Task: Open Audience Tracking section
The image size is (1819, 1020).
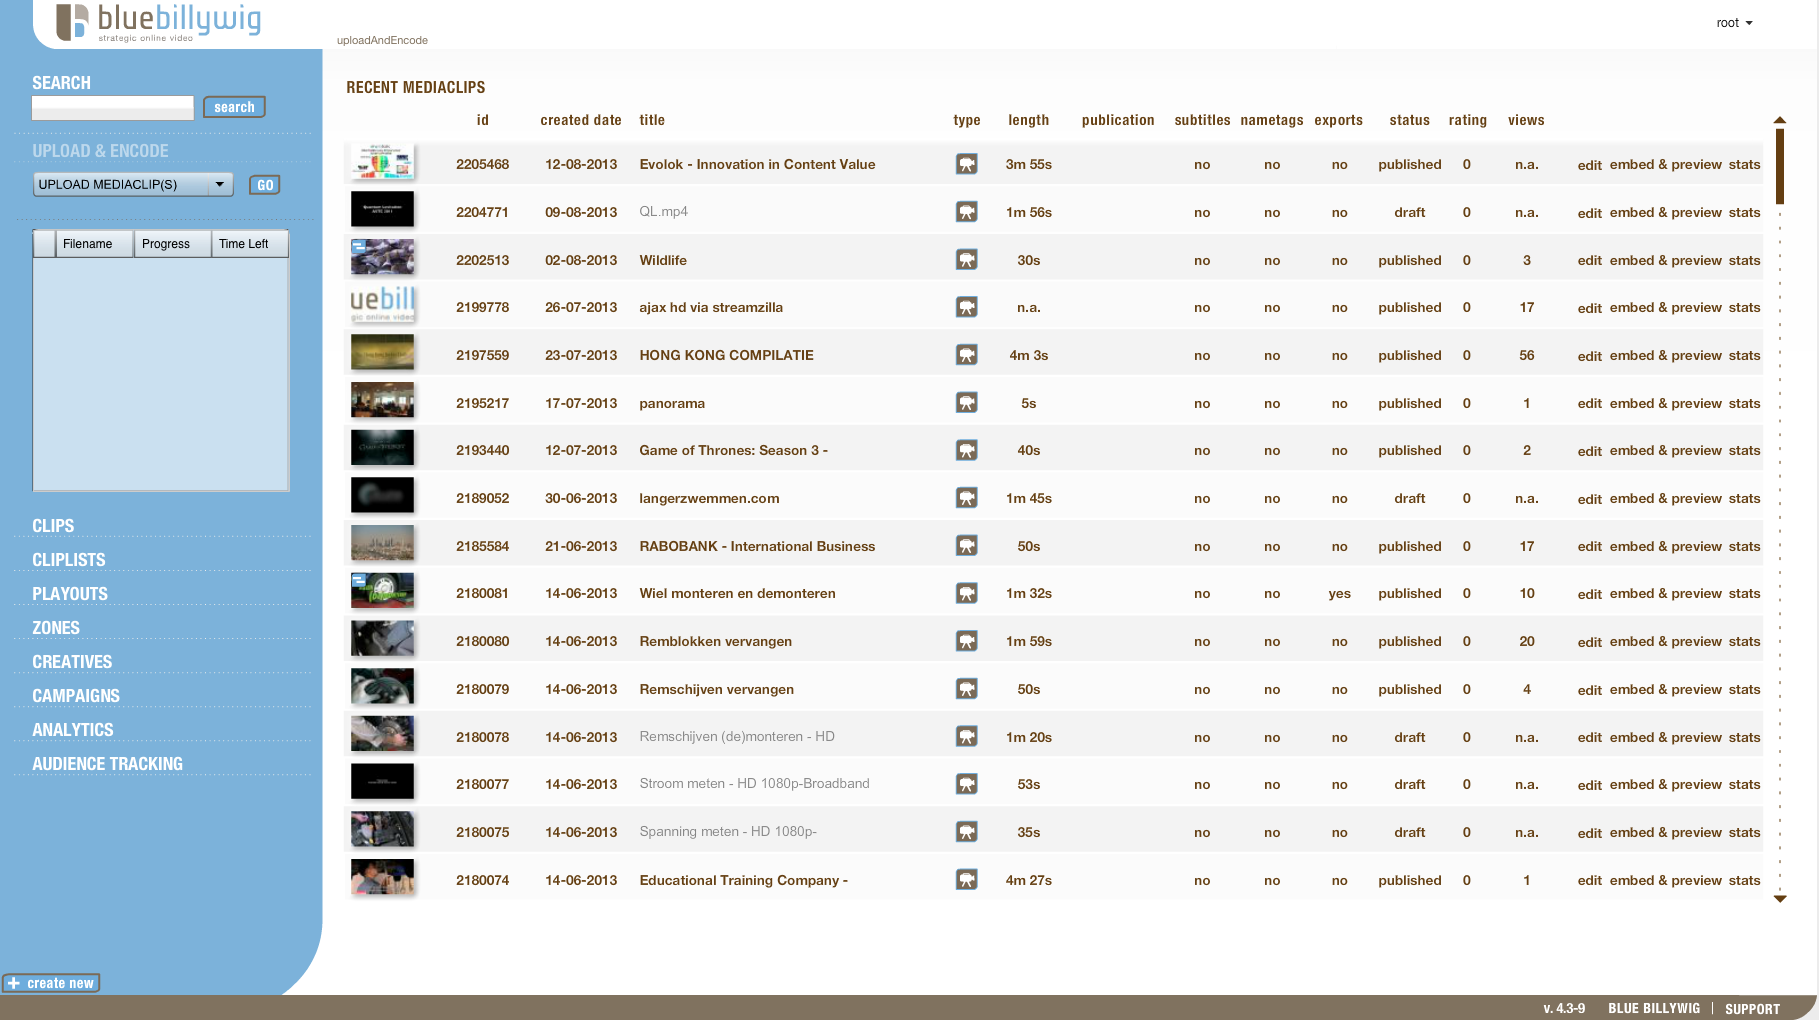Action: 107,764
